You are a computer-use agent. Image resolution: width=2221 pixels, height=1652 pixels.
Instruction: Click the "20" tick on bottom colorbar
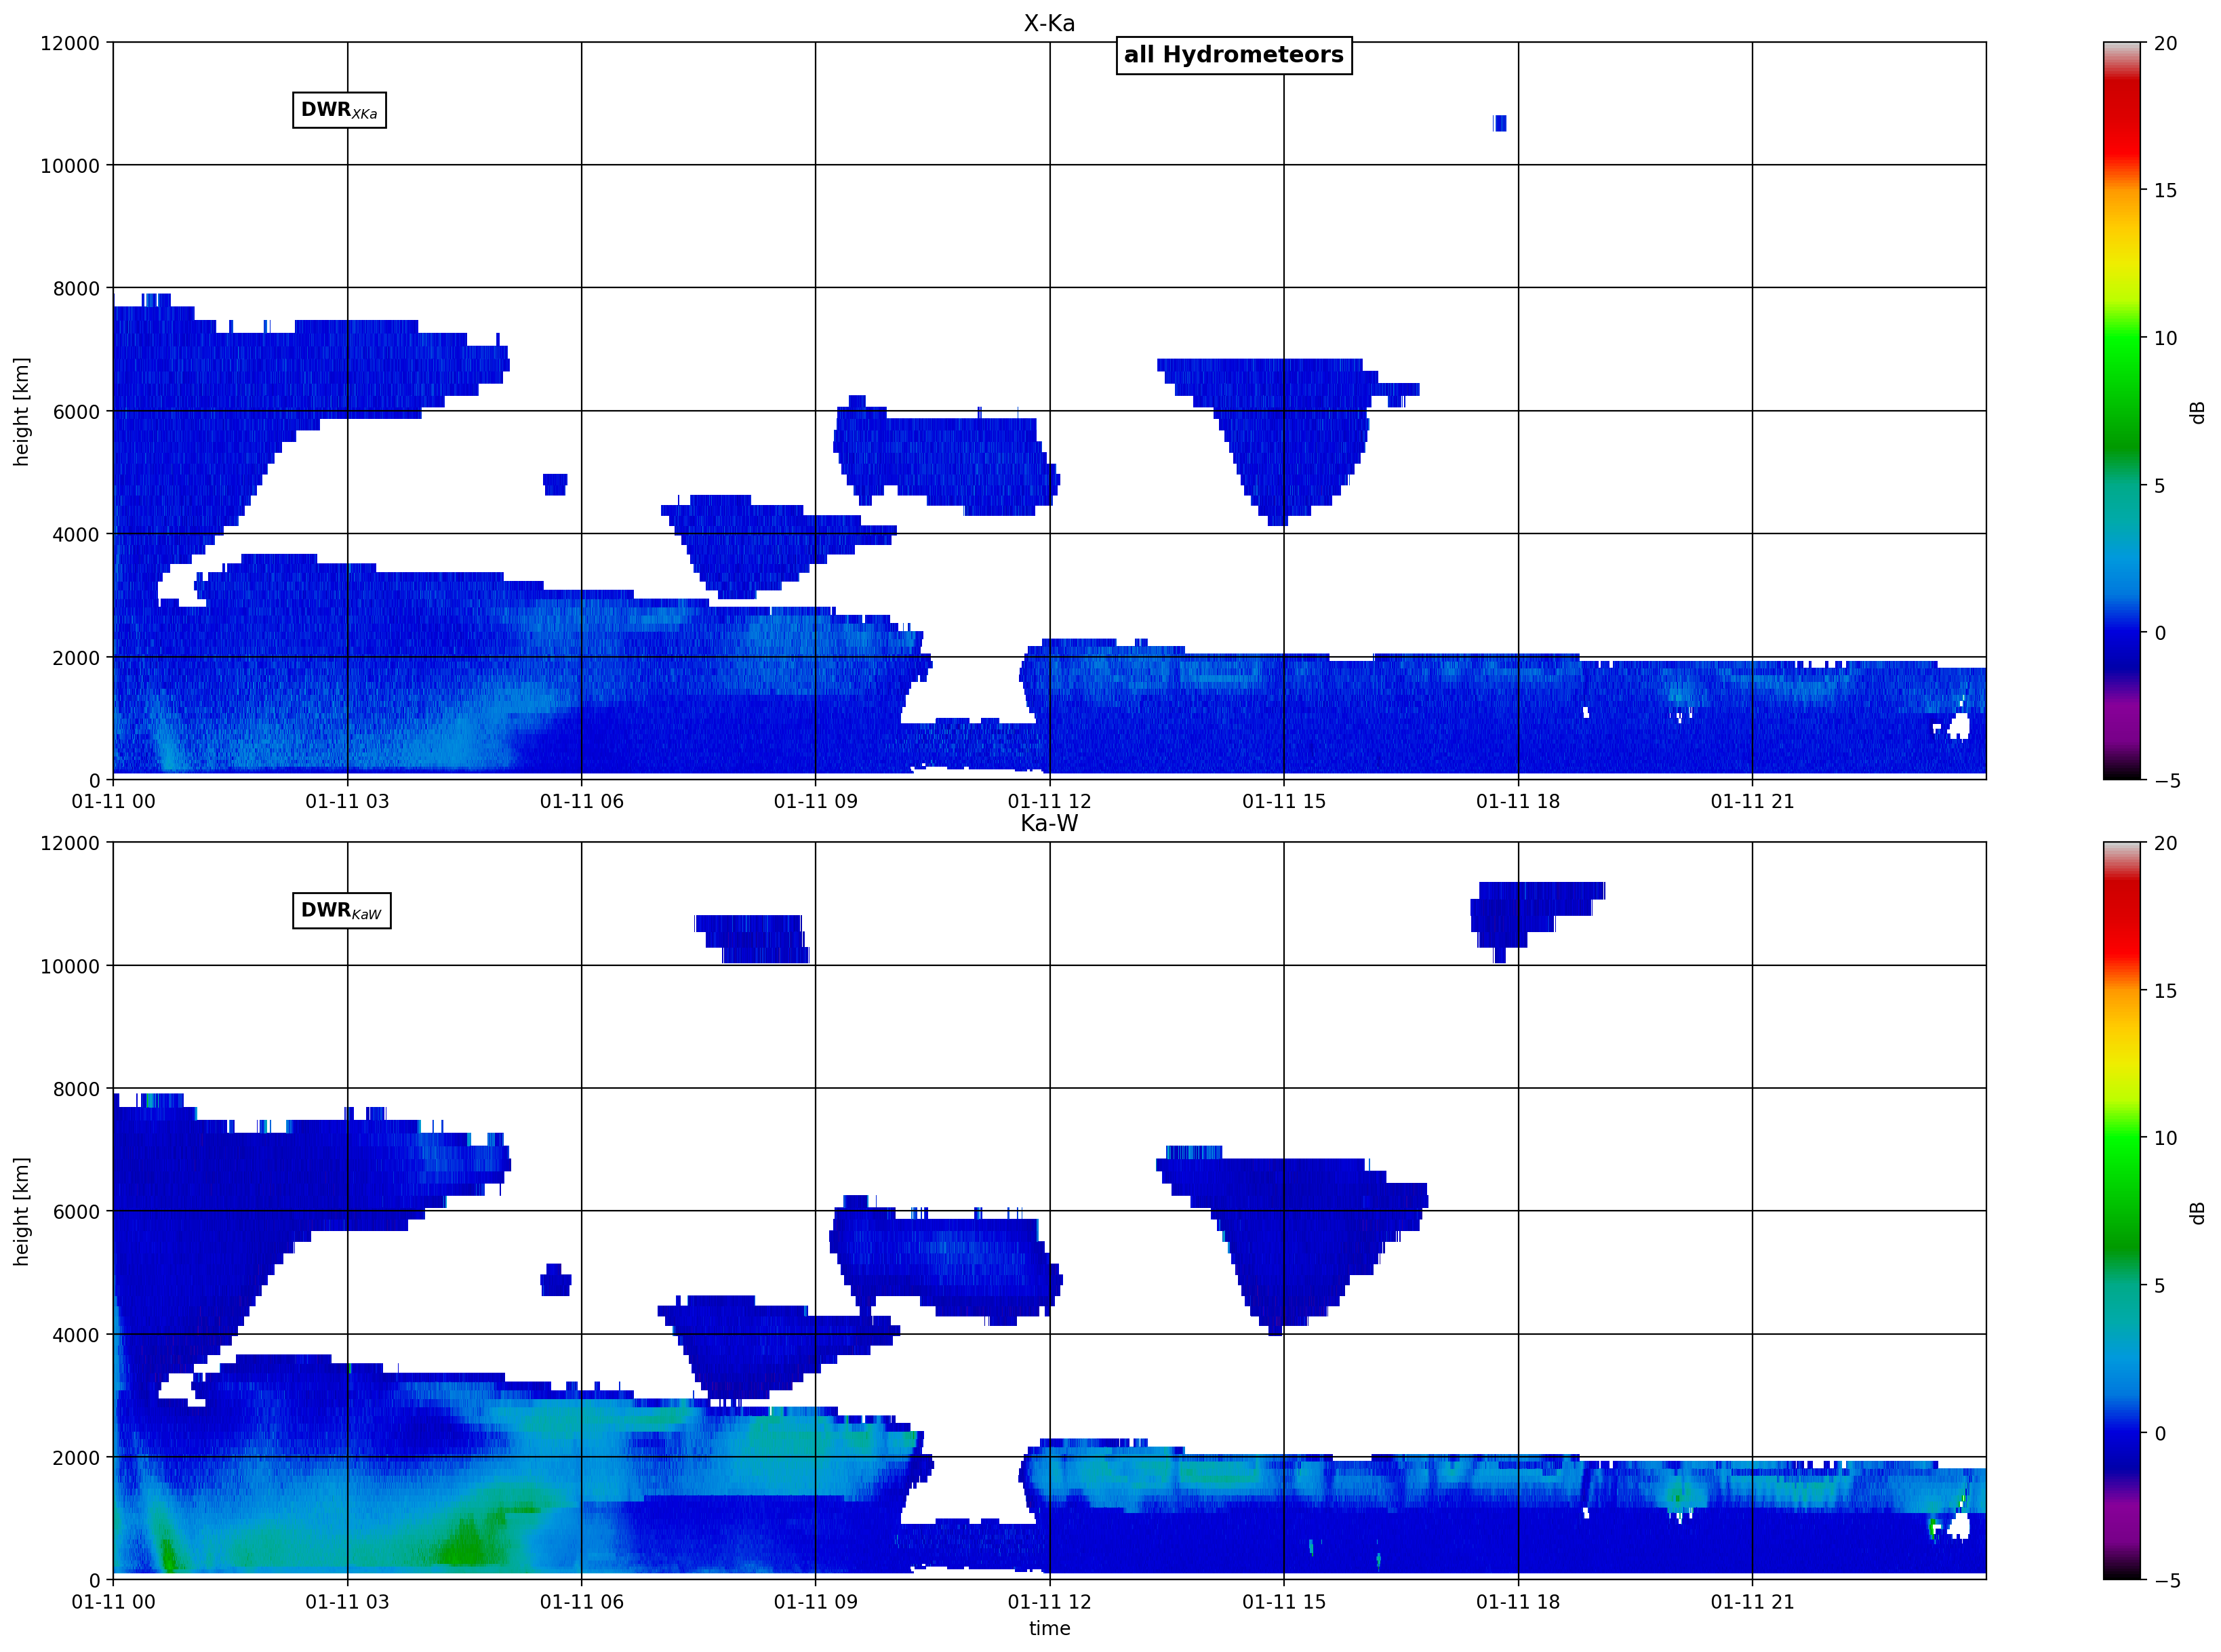(x=2166, y=843)
